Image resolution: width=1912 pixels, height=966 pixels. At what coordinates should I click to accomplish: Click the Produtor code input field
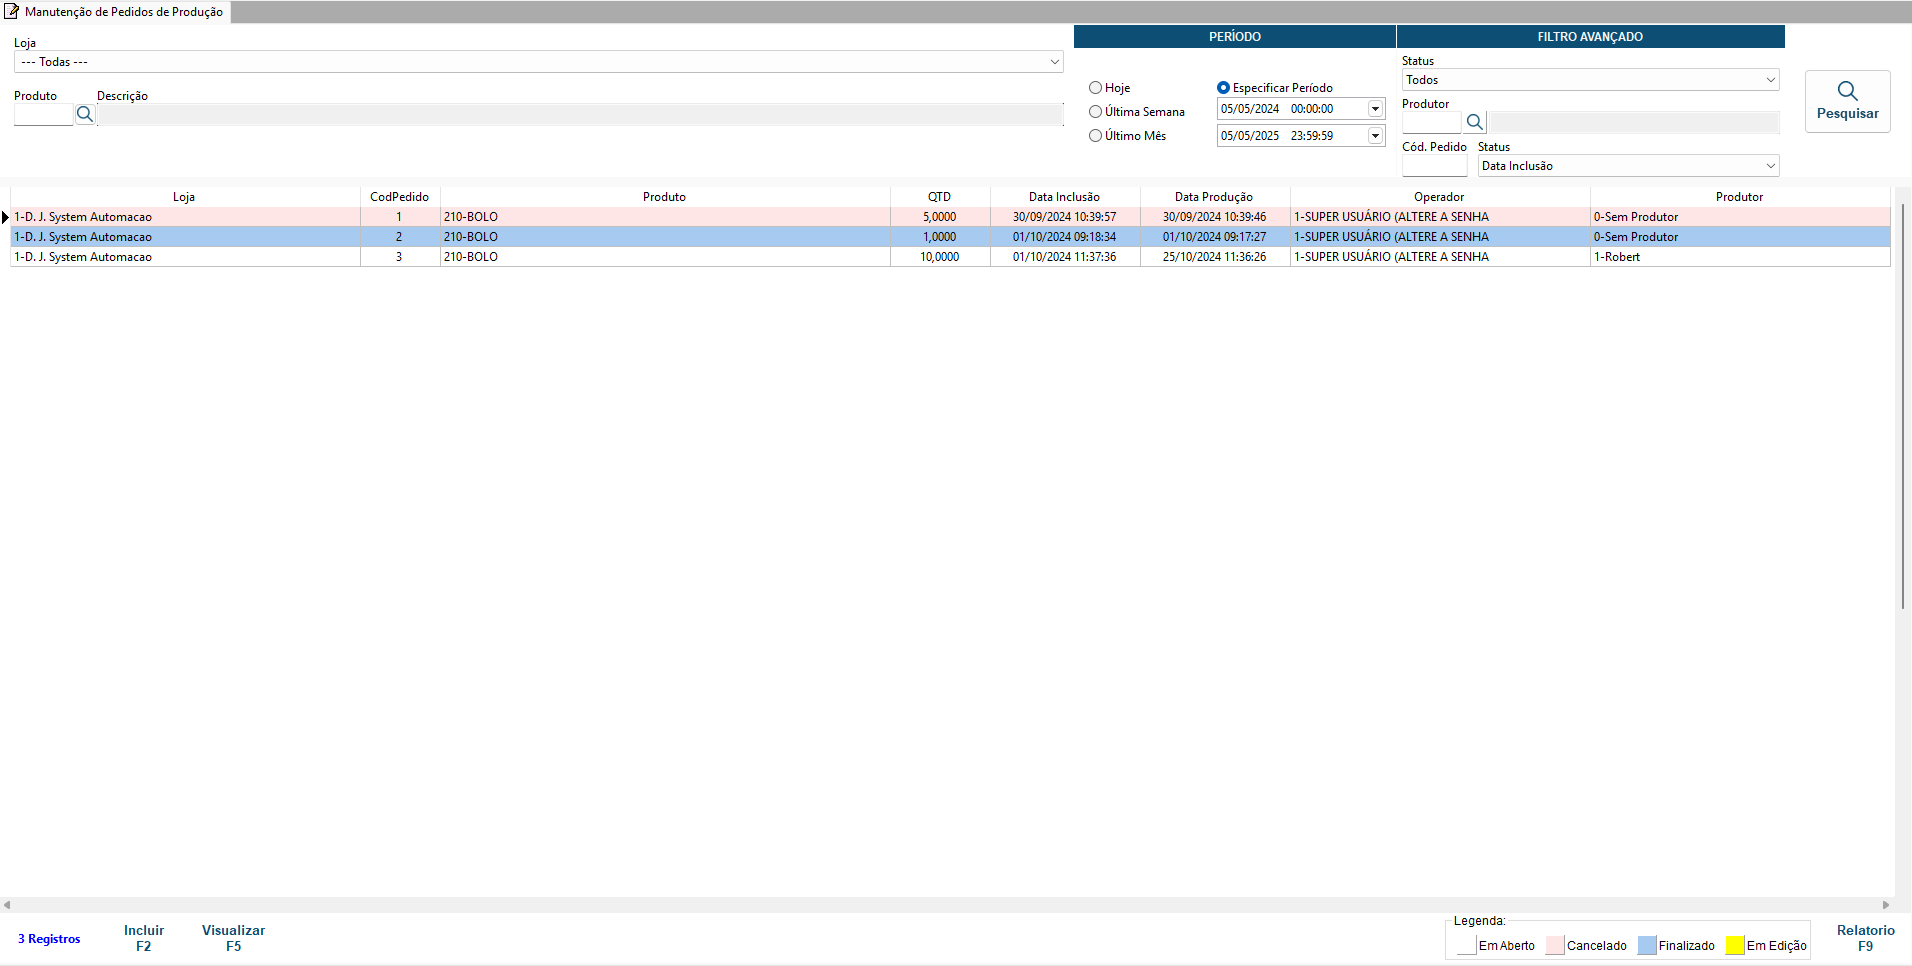click(1431, 123)
